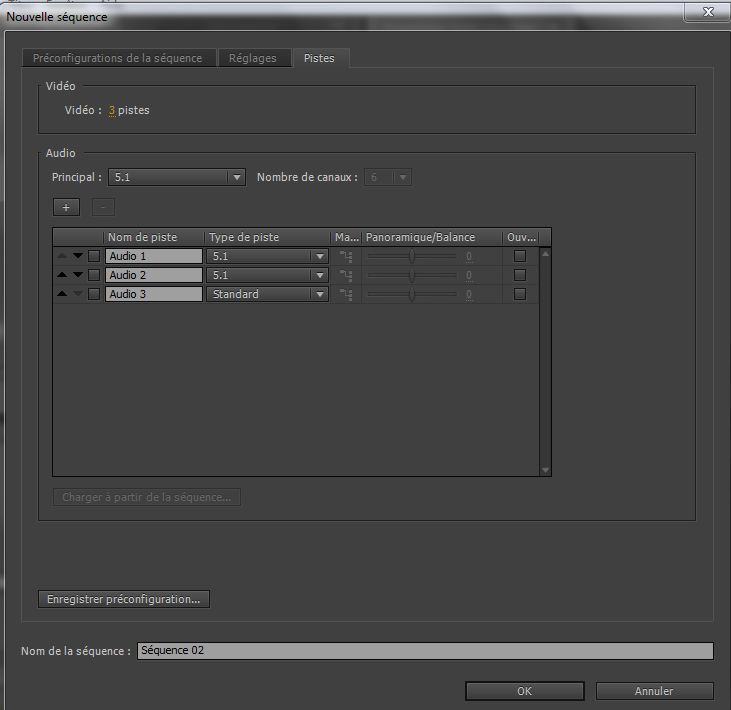The height and width of the screenshot is (710, 731).
Task: Enable the Ouv... checkbox for Audio 2
Action: (x=519, y=275)
